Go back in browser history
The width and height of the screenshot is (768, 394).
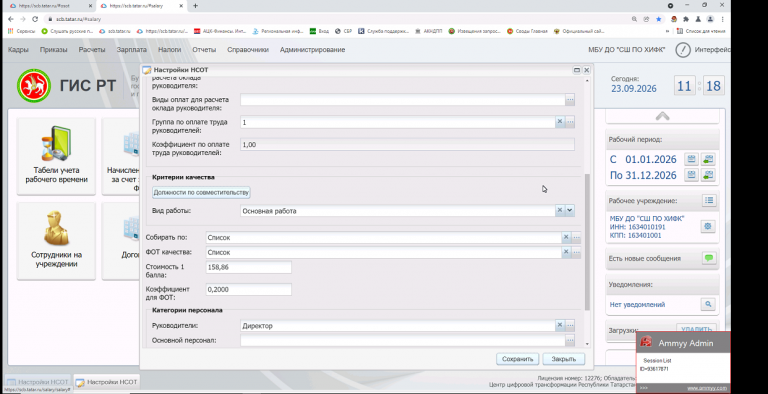(x=11, y=19)
